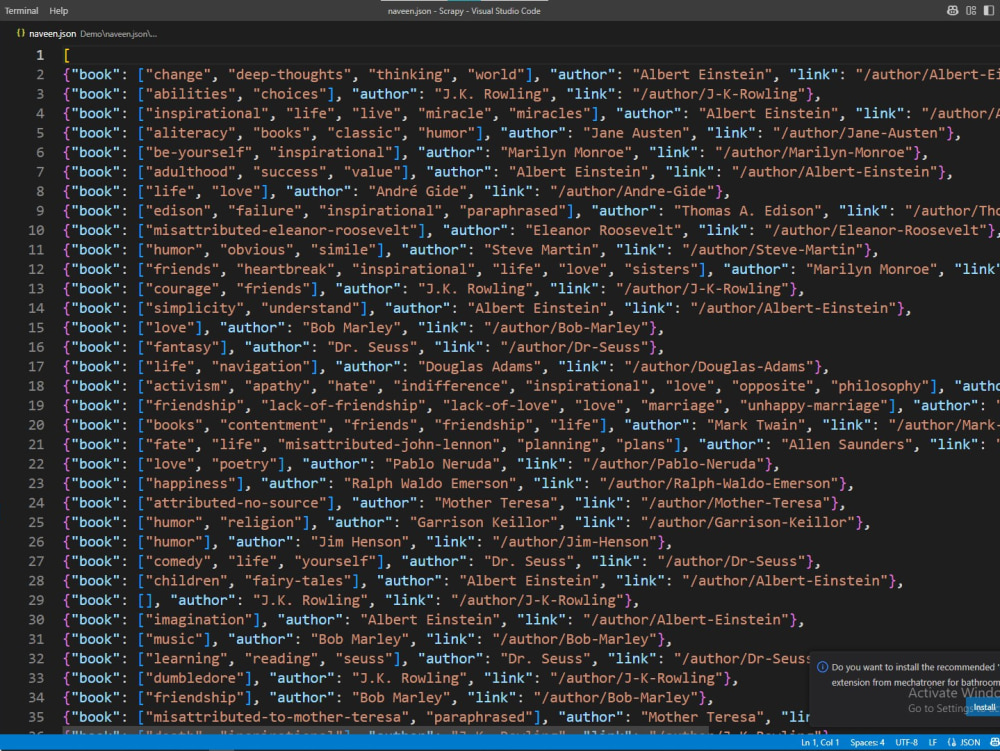
Task: Click "Garrison Keillor" on line 25
Action: pyautogui.click(x=483, y=522)
